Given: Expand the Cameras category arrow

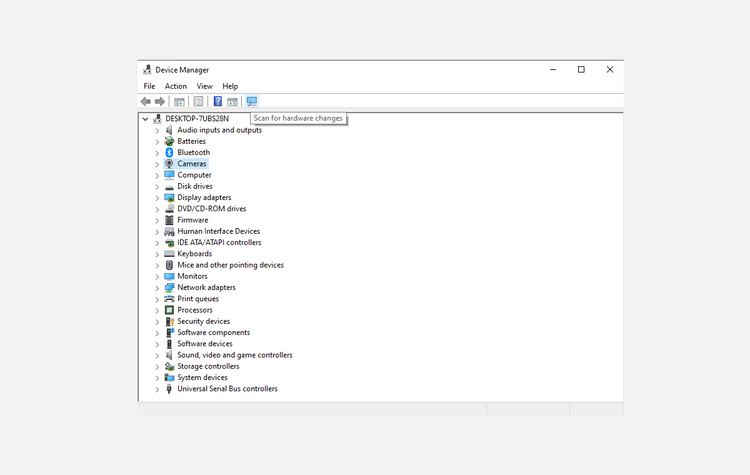Looking at the screenshot, I should click(x=157, y=164).
